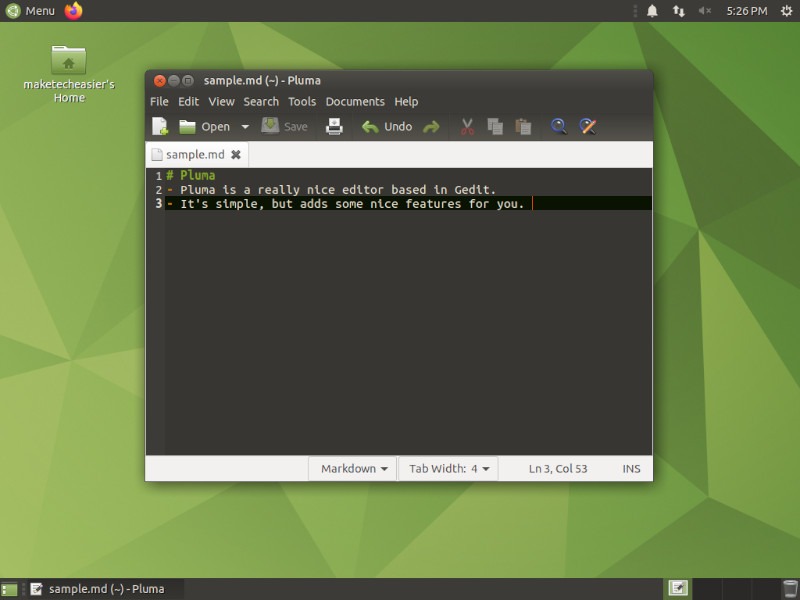This screenshot has height=600, width=800.
Task: Open the Search menu
Action: coord(261,101)
